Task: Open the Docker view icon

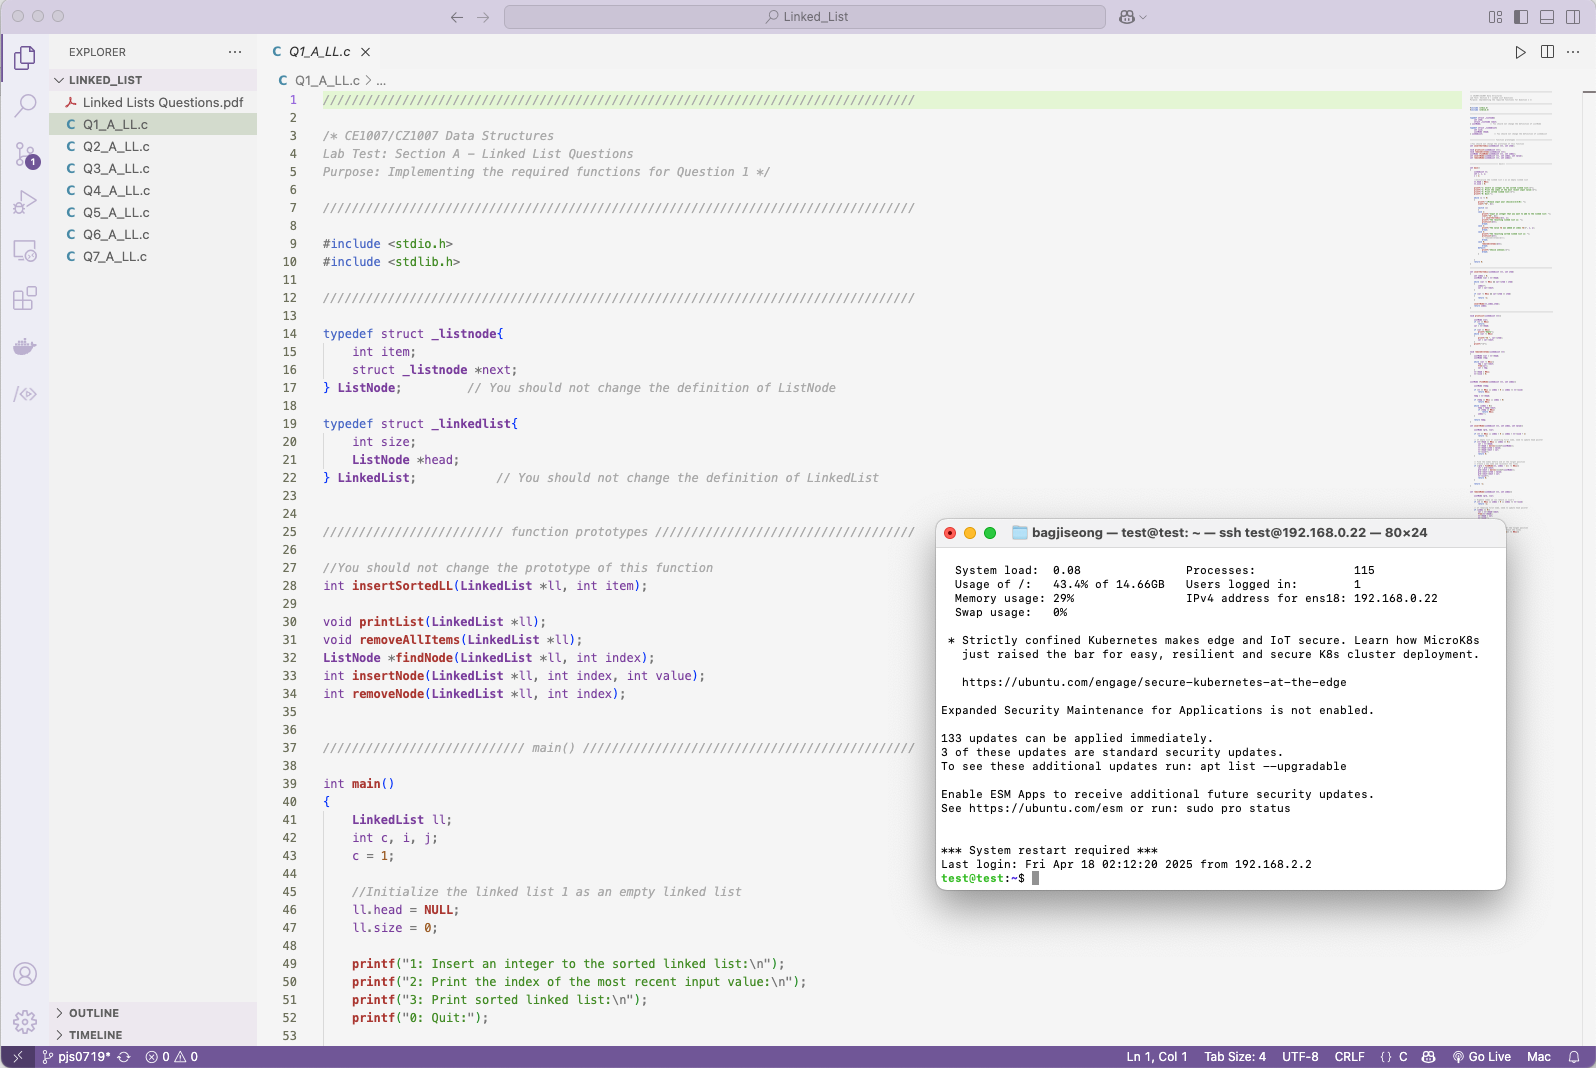Action: (25, 346)
